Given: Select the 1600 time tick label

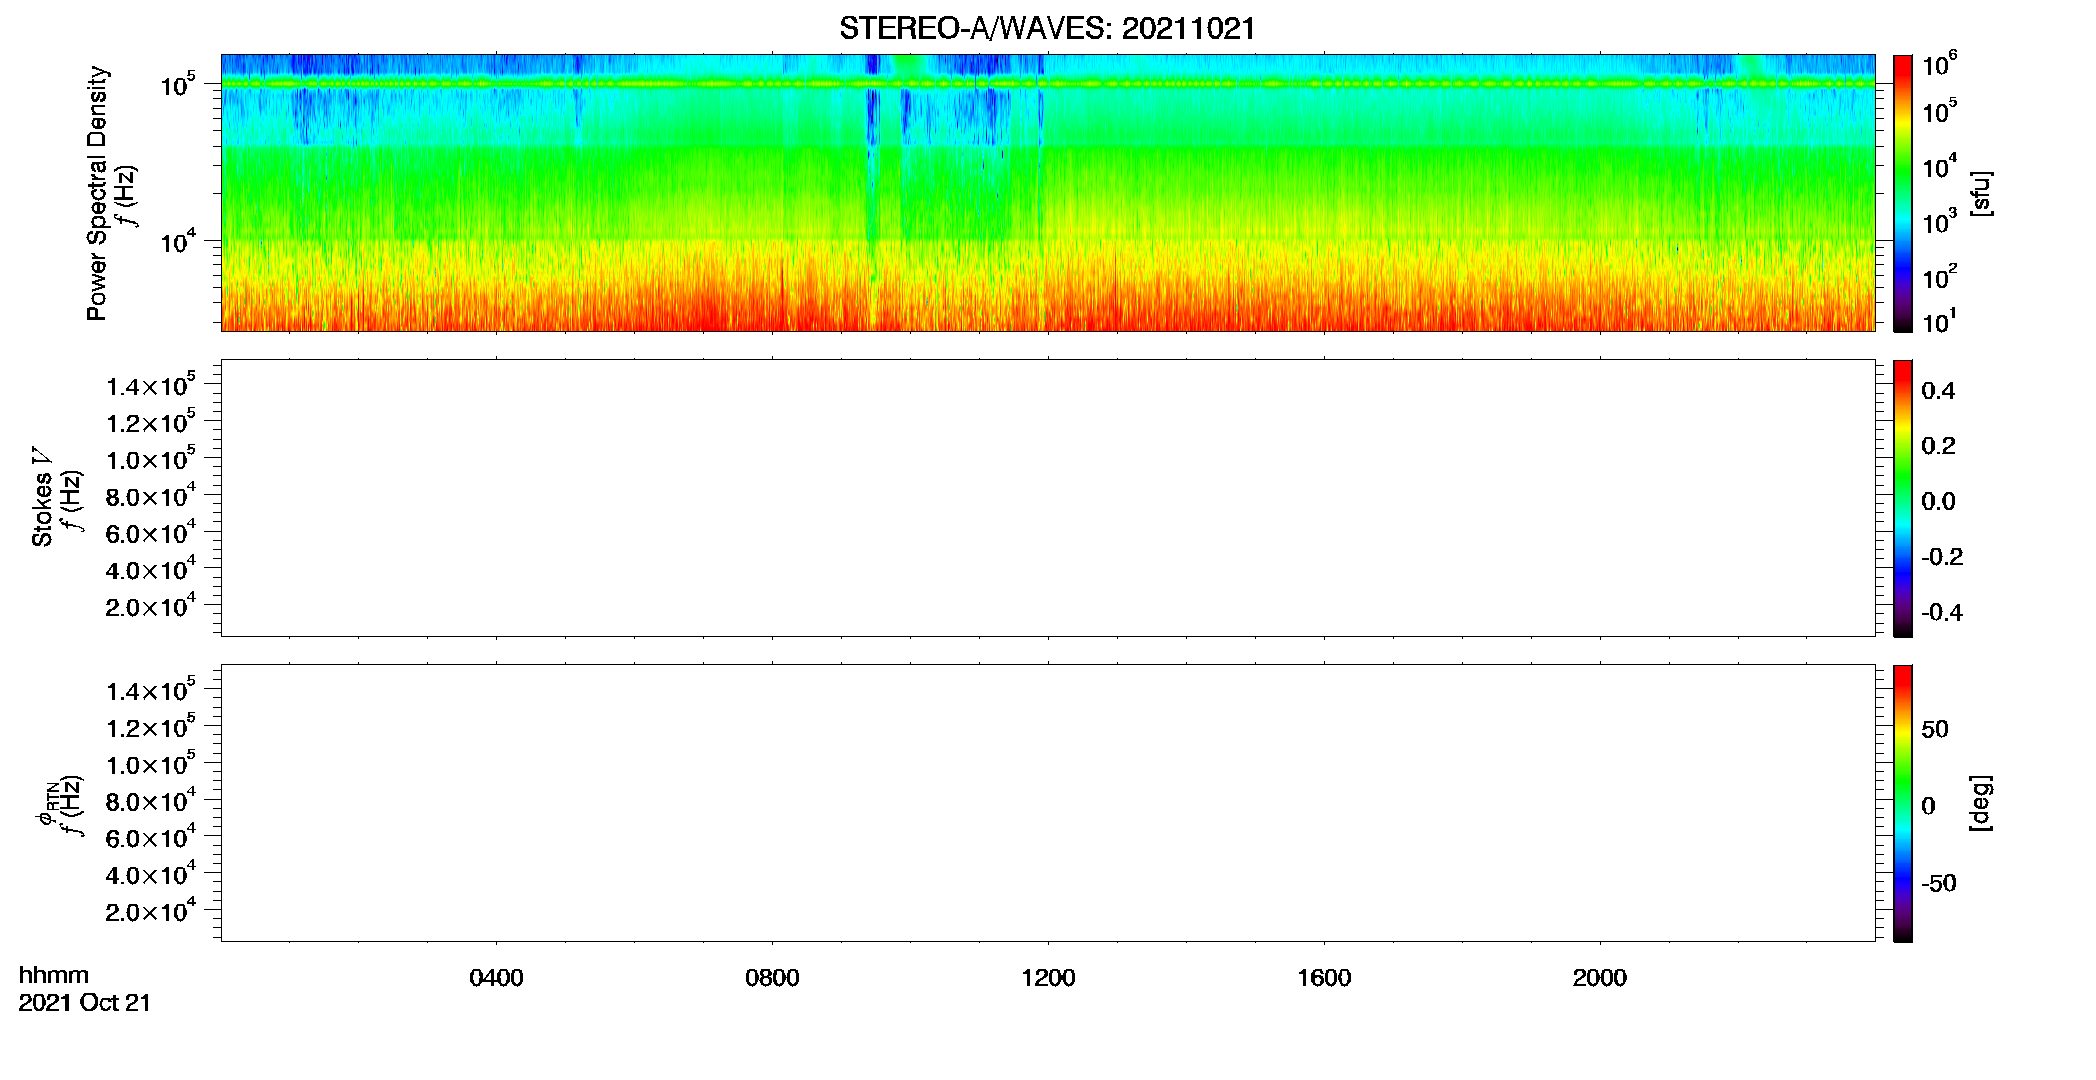Looking at the screenshot, I should (x=1324, y=978).
